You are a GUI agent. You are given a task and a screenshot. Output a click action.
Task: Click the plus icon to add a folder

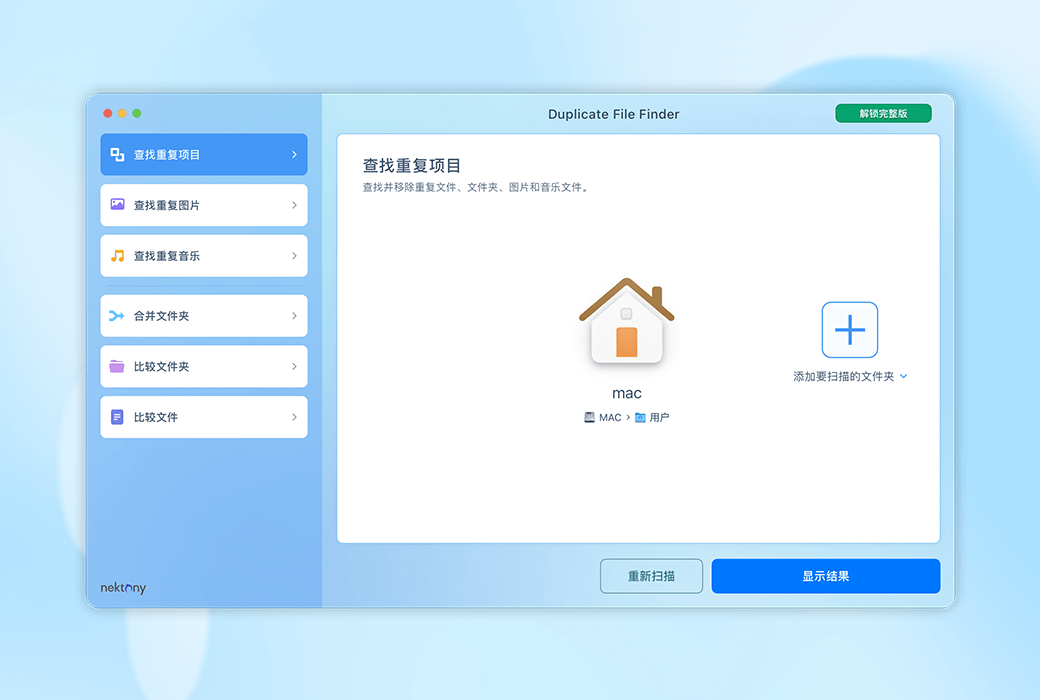tap(850, 330)
